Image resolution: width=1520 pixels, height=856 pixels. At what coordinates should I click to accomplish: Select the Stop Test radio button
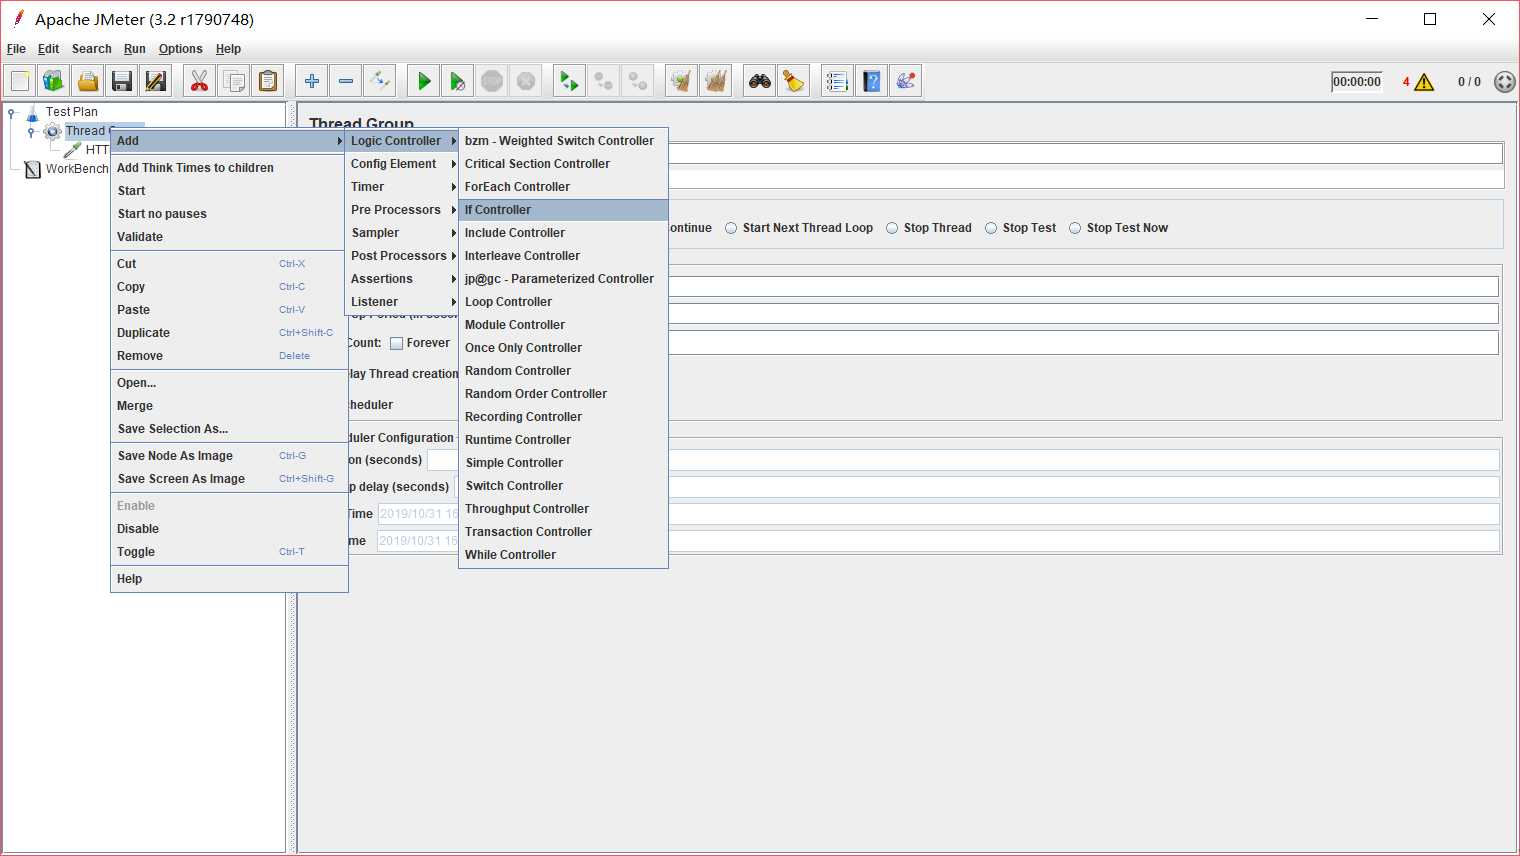tap(991, 228)
